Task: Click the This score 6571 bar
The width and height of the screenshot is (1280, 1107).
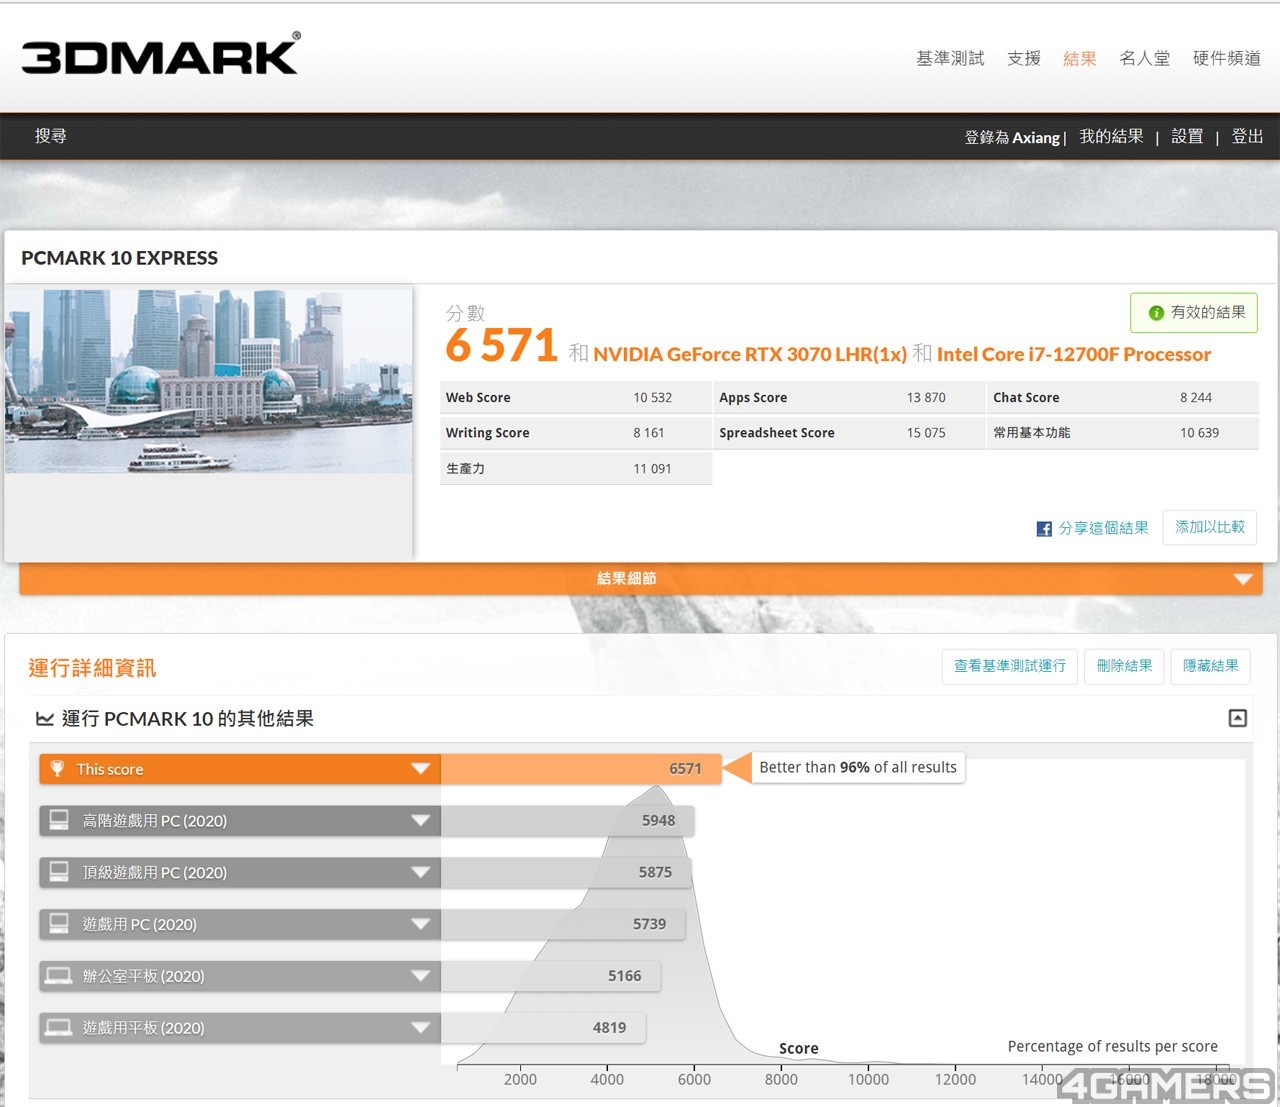Action: (580, 769)
